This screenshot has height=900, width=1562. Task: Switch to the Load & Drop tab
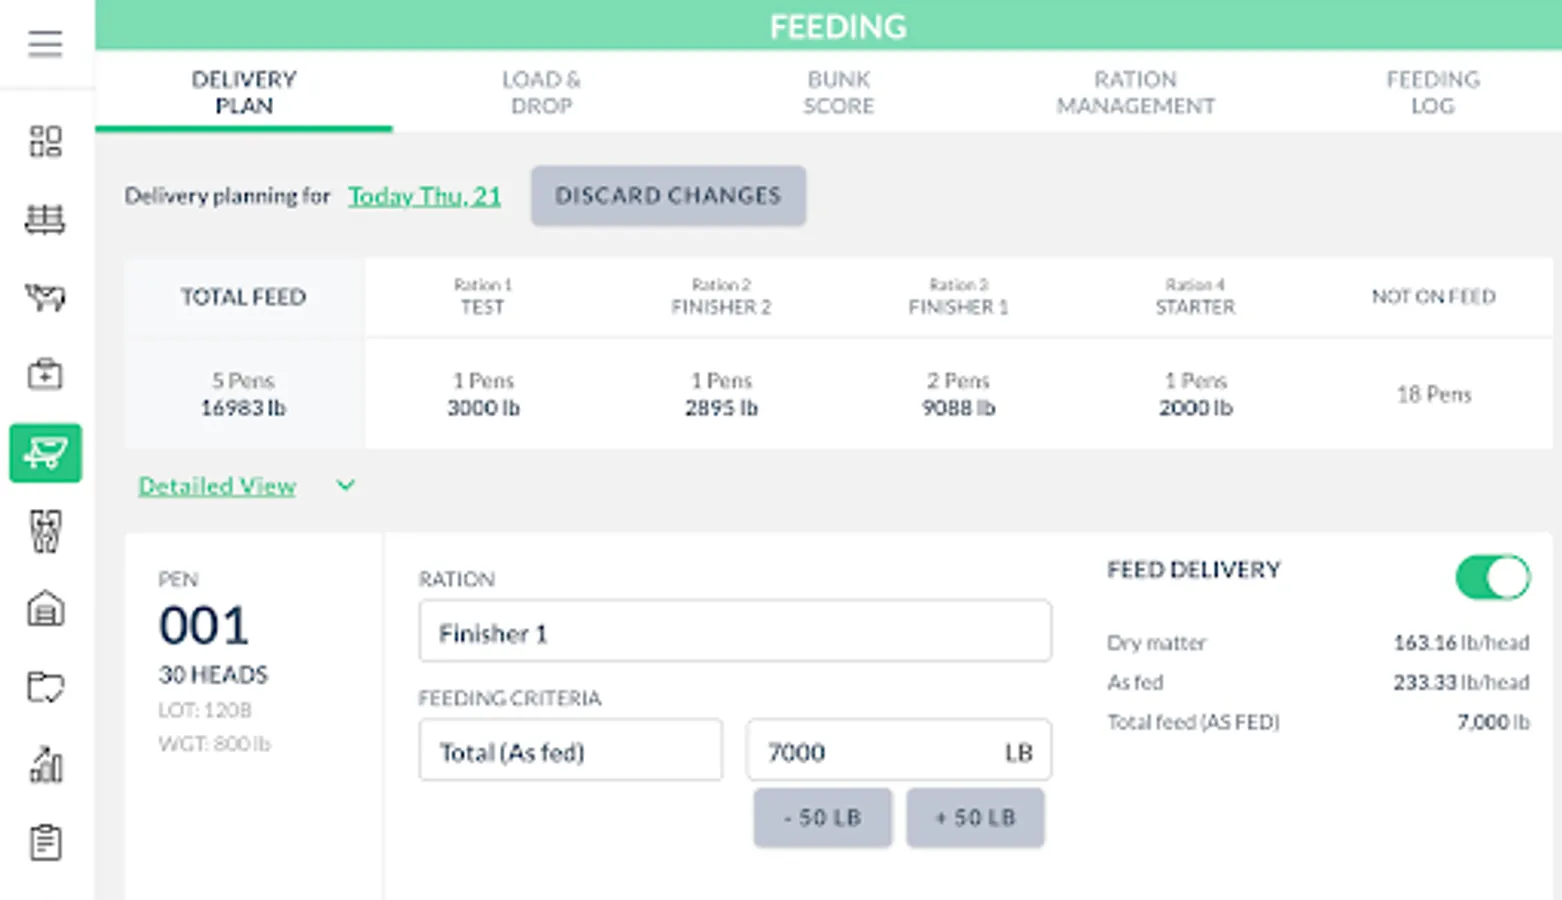coord(541,92)
